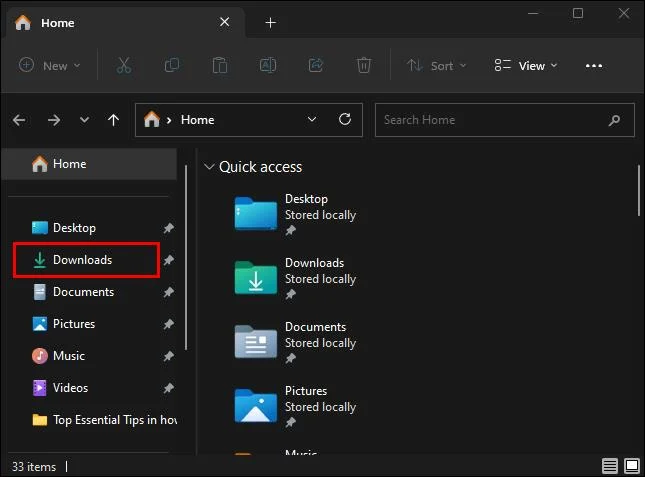Open a new tab with plus button

coord(270,23)
